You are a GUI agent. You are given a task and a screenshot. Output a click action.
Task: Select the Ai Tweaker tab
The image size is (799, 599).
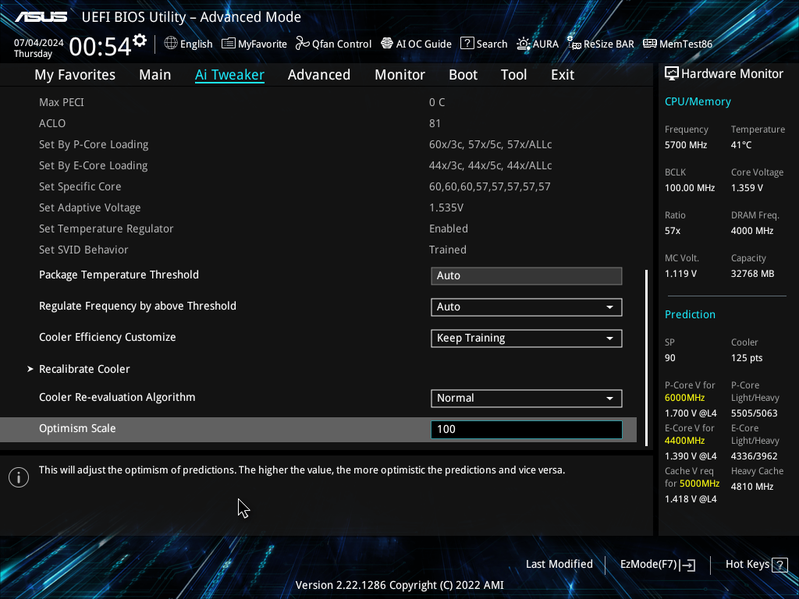229,75
